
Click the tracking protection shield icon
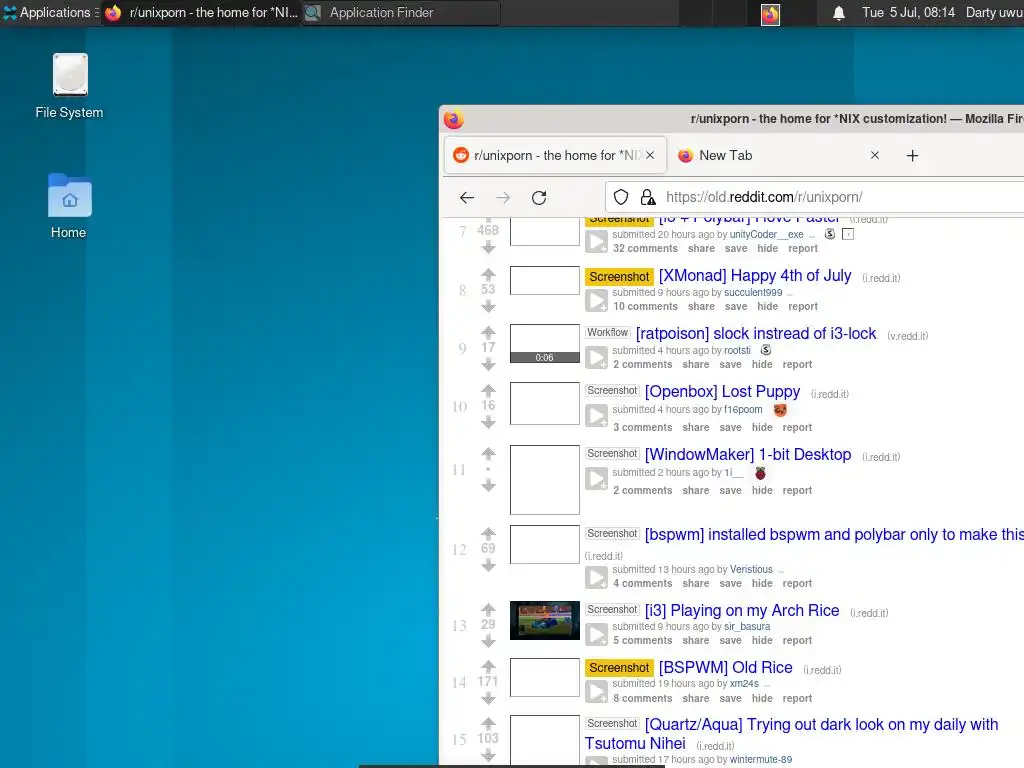[621, 197]
